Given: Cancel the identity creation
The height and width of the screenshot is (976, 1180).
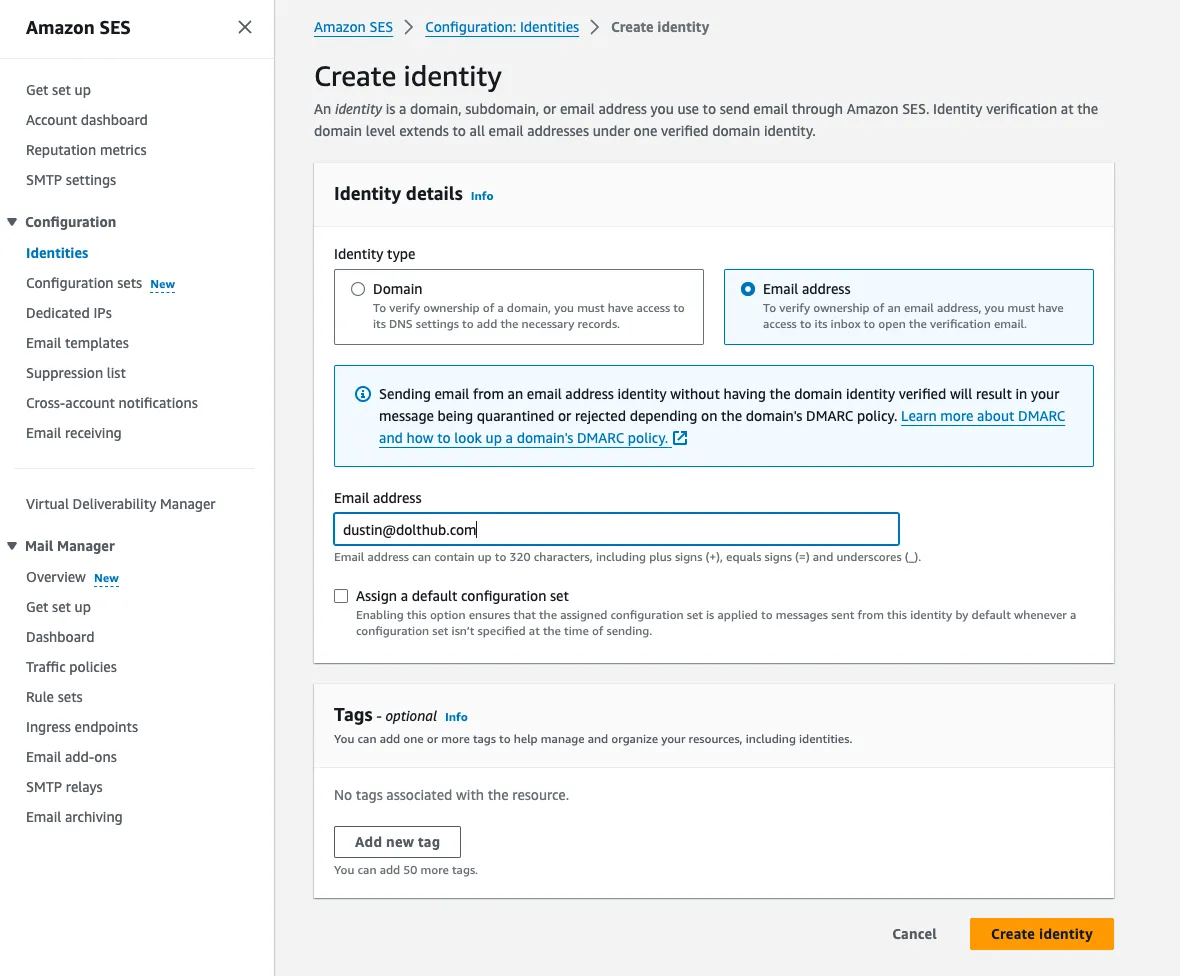Looking at the screenshot, I should [913, 933].
